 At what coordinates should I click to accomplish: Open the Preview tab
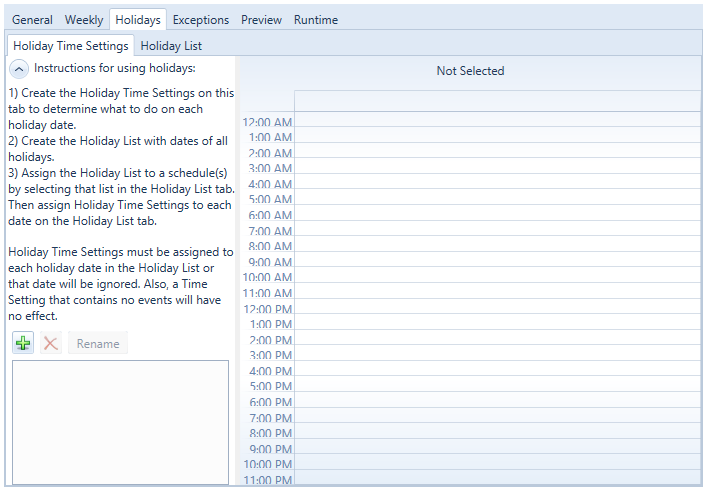click(261, 20)
